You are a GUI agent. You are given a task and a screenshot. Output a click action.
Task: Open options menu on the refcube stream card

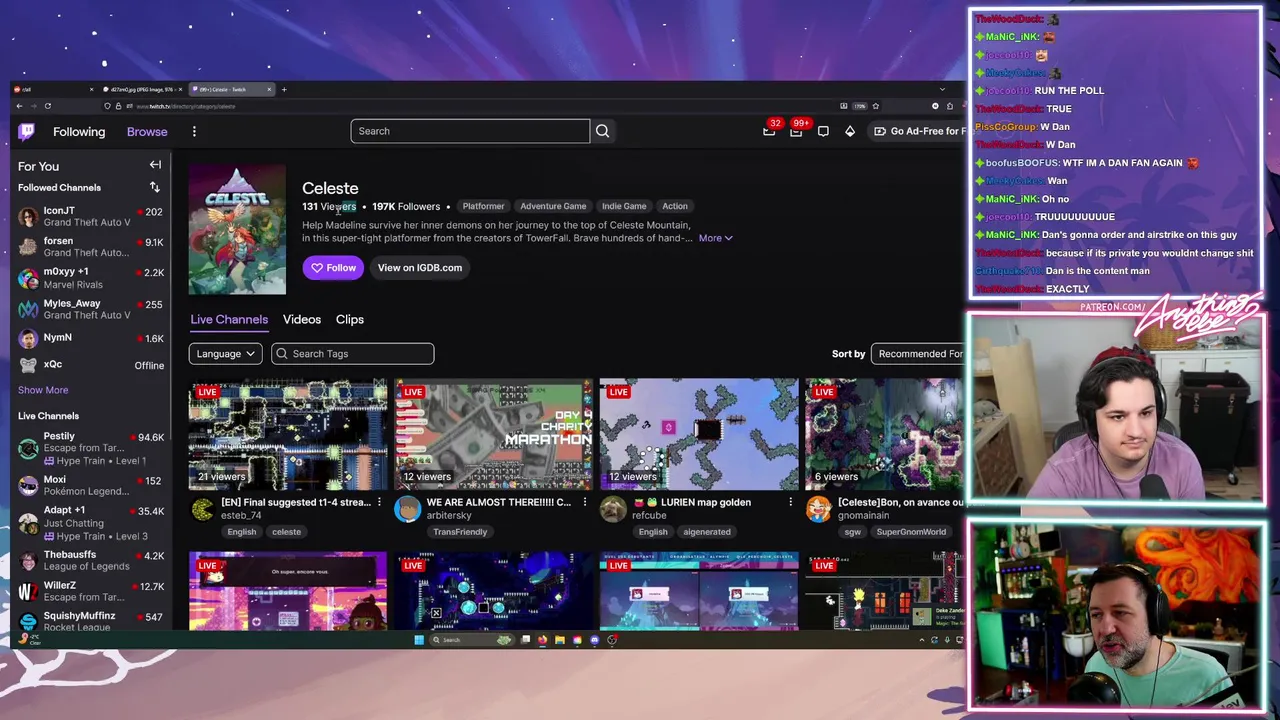(790, 502)
